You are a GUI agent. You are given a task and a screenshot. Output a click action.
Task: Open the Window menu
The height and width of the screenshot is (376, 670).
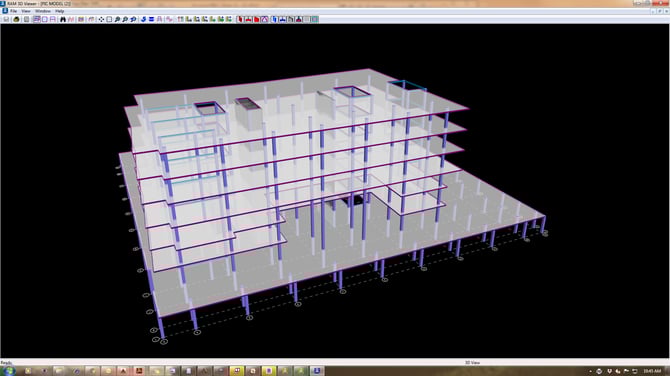tap(43, 11)
